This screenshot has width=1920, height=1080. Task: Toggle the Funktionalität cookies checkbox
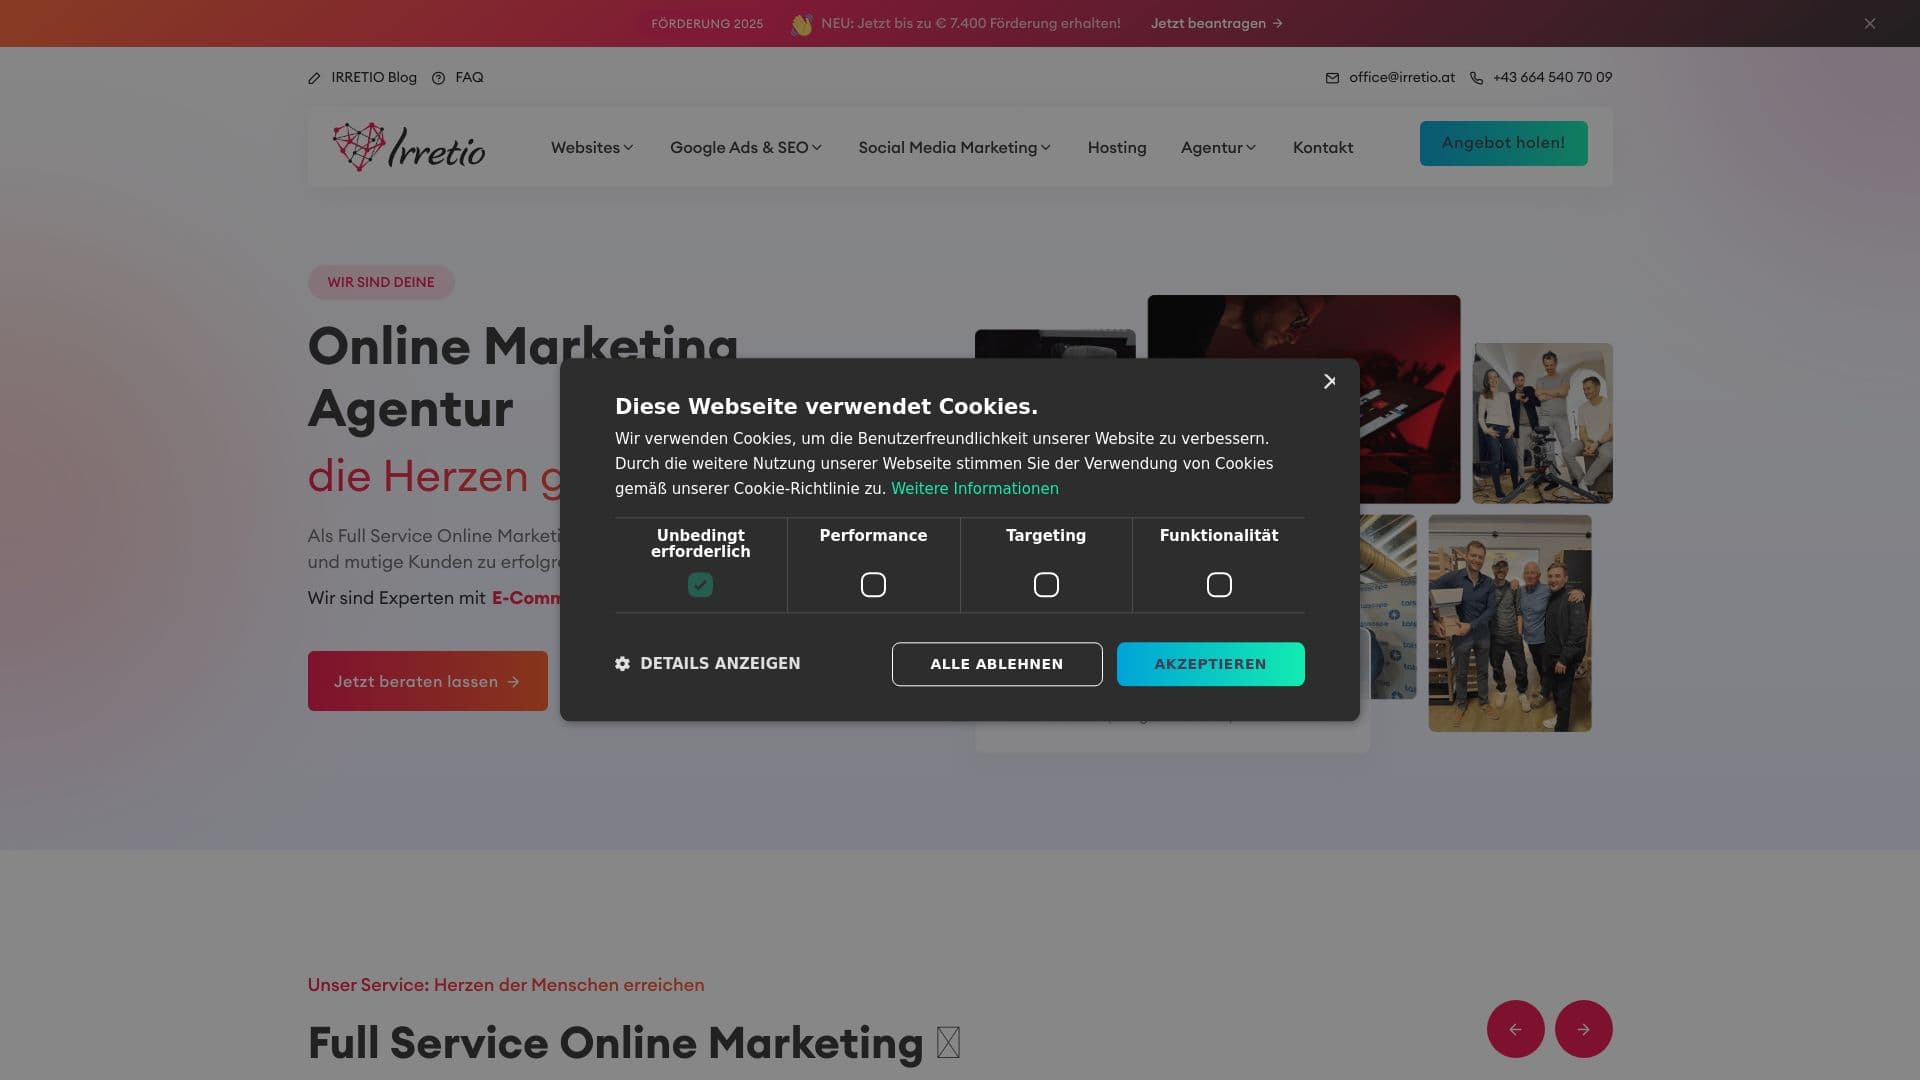1219,584
